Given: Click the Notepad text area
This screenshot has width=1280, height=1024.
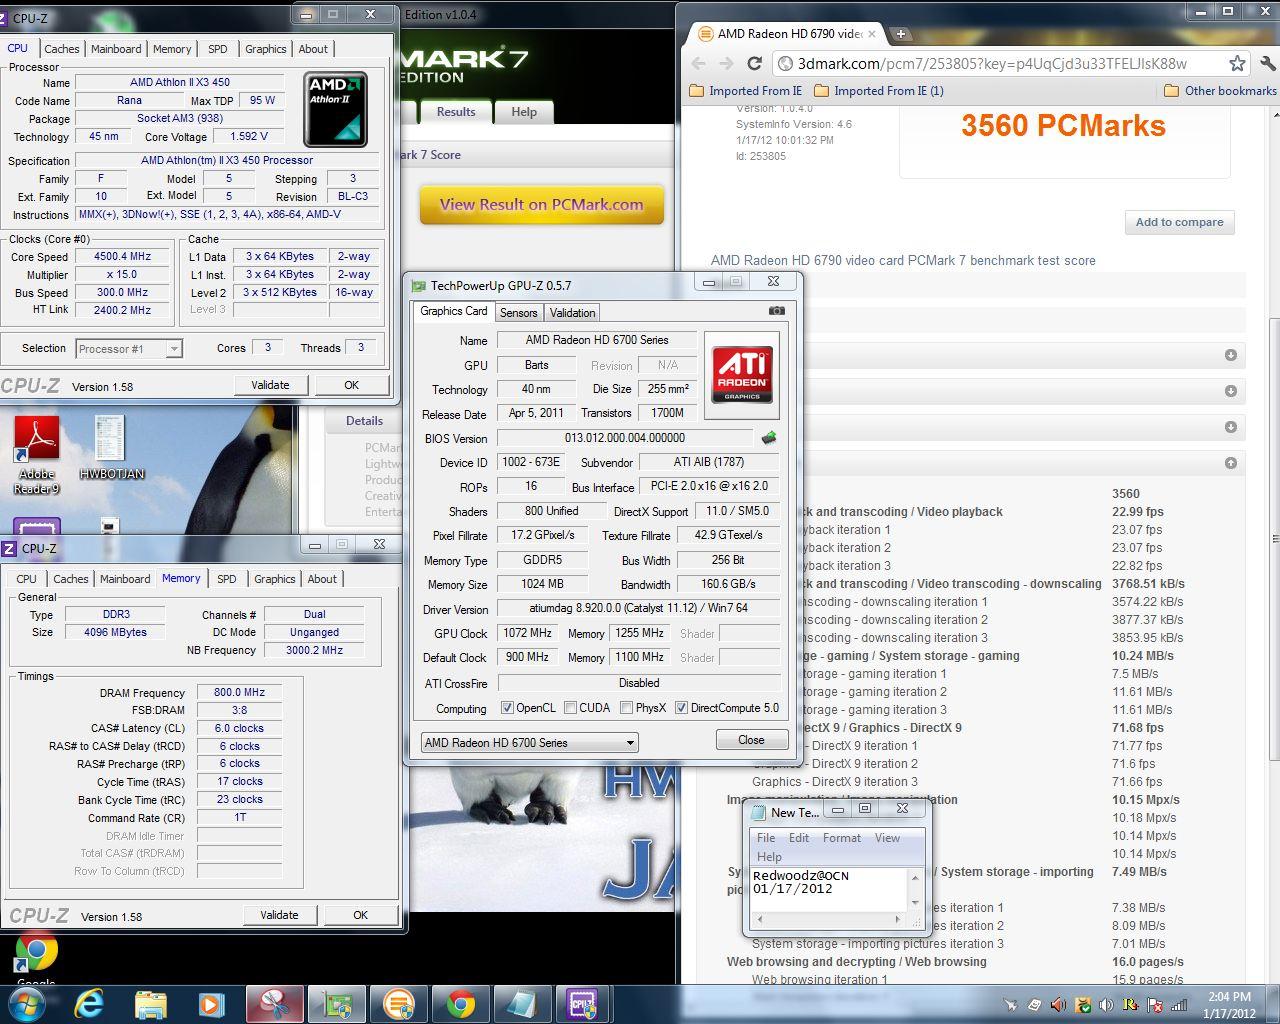Looking at the screenshot, I should coord(829,890).
